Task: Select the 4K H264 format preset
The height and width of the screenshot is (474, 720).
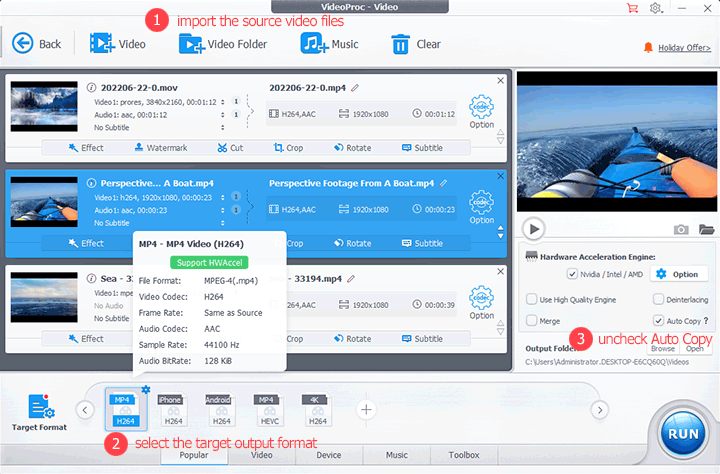Action: (317, 410)
